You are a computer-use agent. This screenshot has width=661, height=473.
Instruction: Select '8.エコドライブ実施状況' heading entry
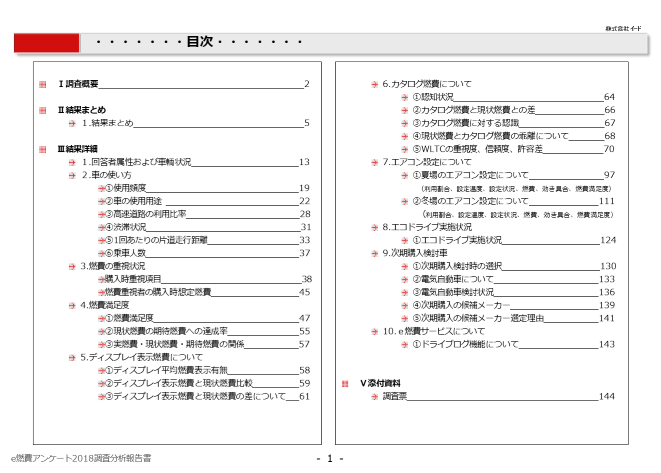pyautogui.click(x=427, y=227)
